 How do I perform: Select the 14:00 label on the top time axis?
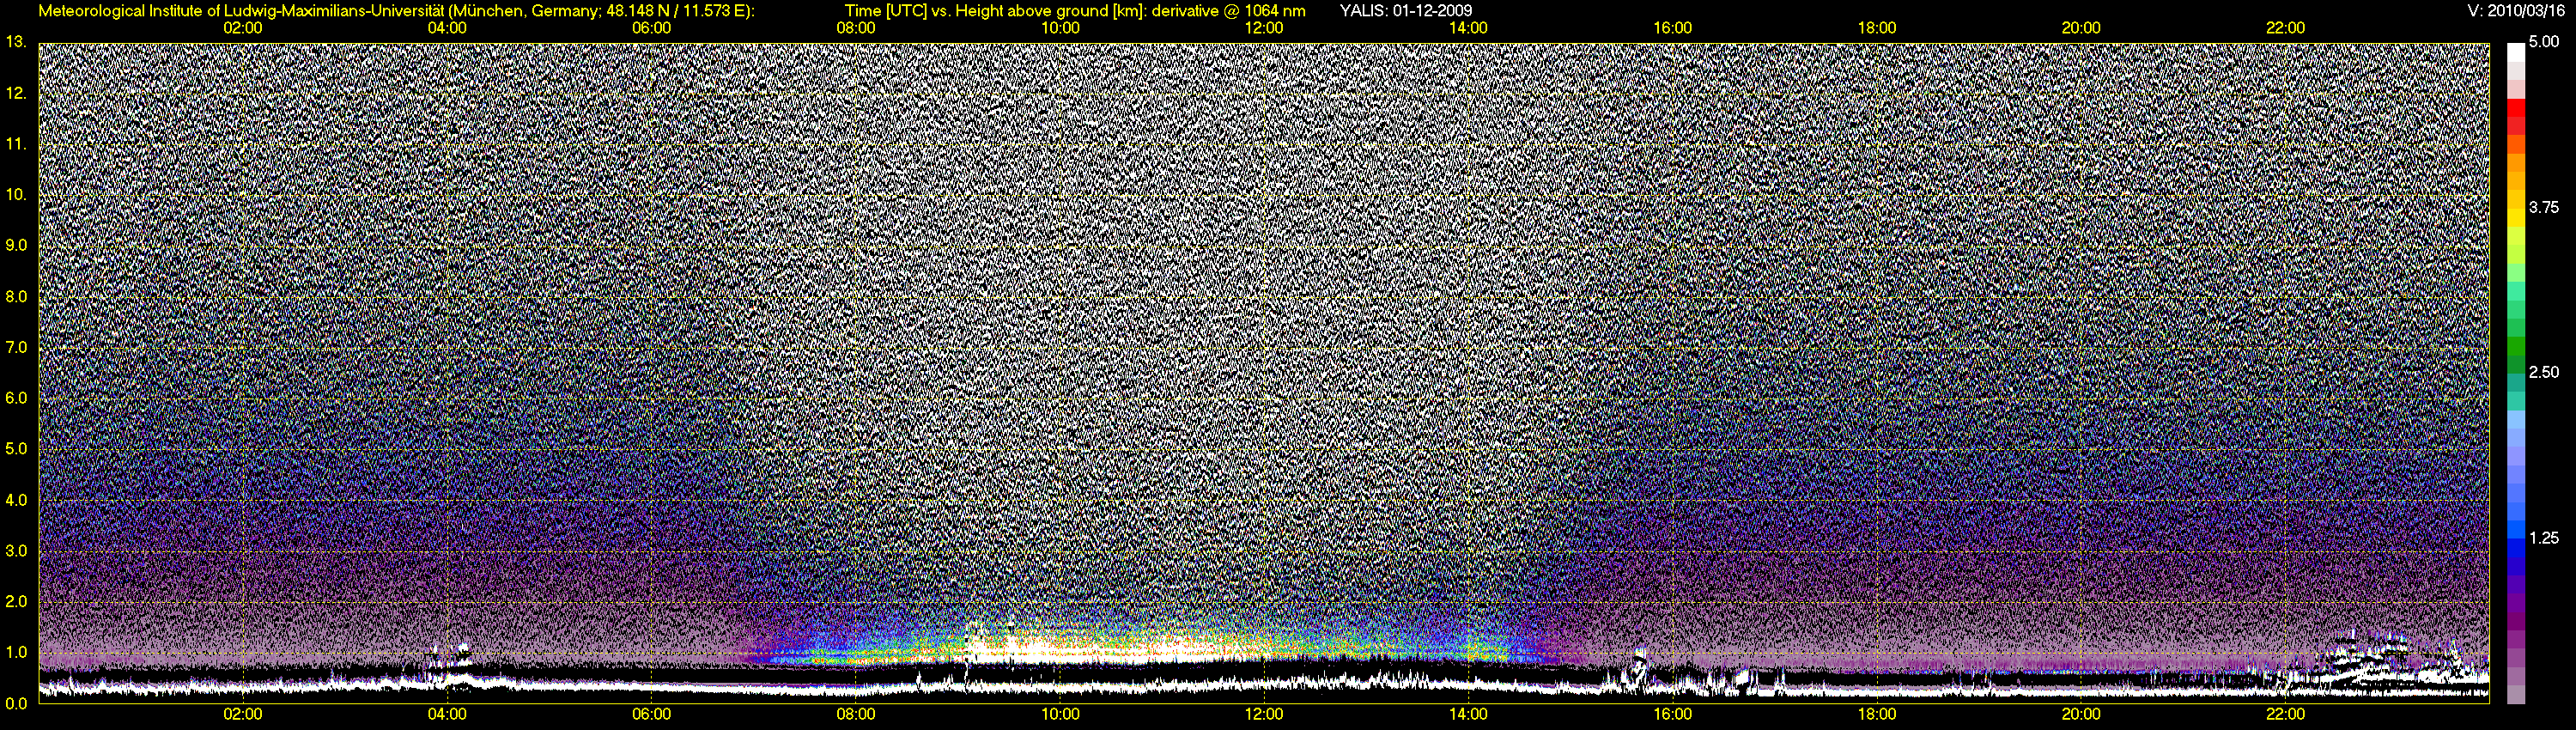click(1468, 28)
